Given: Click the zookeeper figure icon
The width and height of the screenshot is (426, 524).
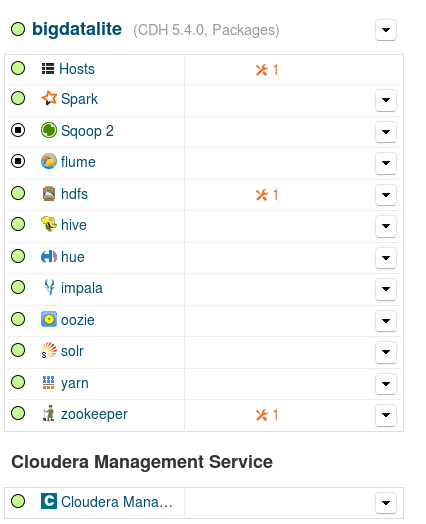Looking at the screenshot, I should tap(49, 413).
